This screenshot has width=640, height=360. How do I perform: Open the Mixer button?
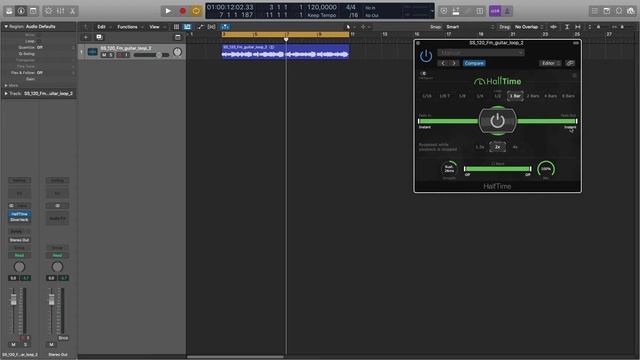(x=60, y=11)
